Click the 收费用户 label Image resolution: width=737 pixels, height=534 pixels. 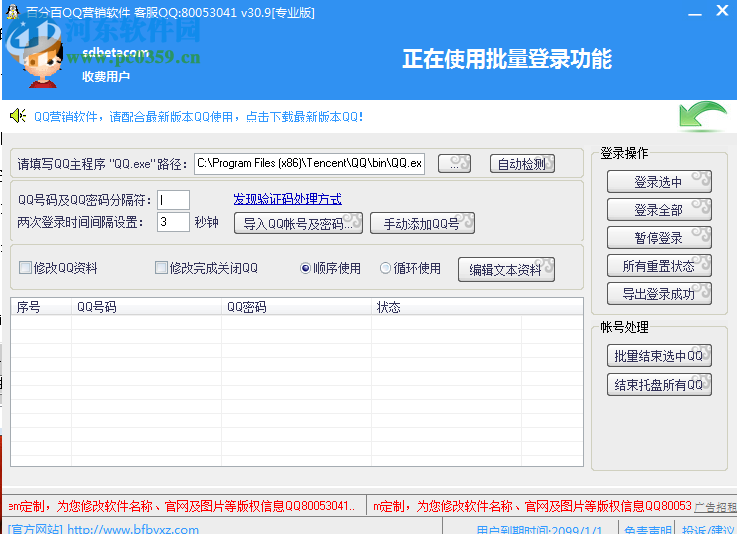coord(106,76)
